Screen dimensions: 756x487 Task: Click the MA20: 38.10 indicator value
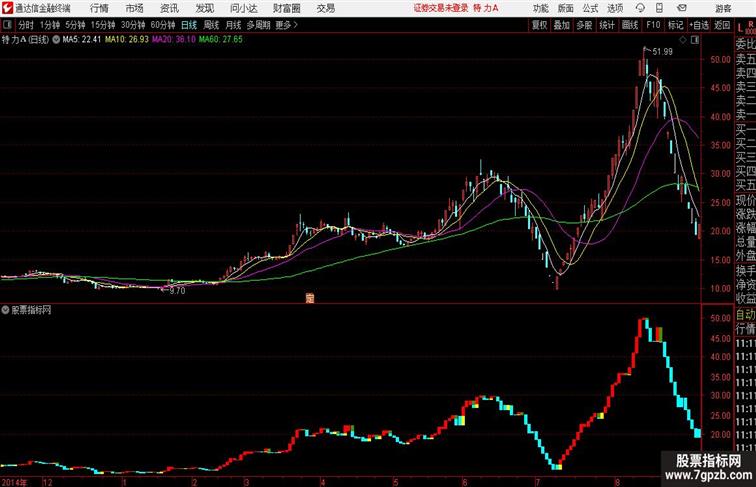174,40
